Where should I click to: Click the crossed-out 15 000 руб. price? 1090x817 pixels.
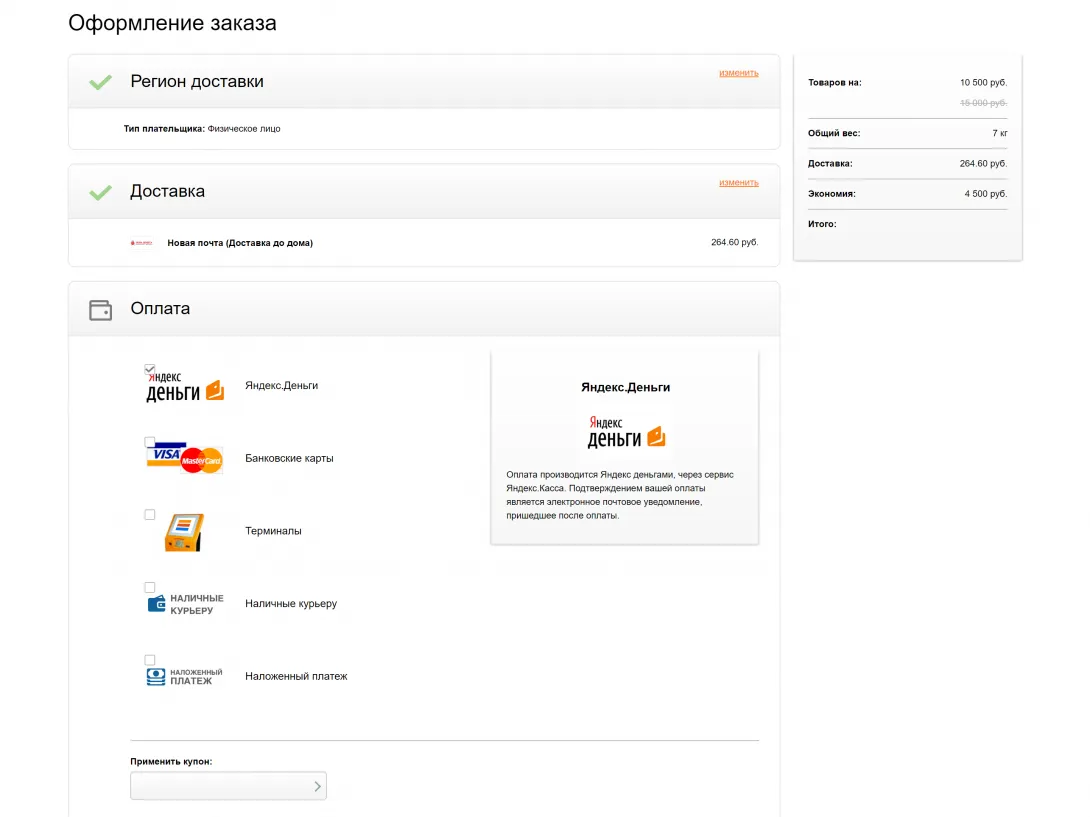[x=983, y=103]
